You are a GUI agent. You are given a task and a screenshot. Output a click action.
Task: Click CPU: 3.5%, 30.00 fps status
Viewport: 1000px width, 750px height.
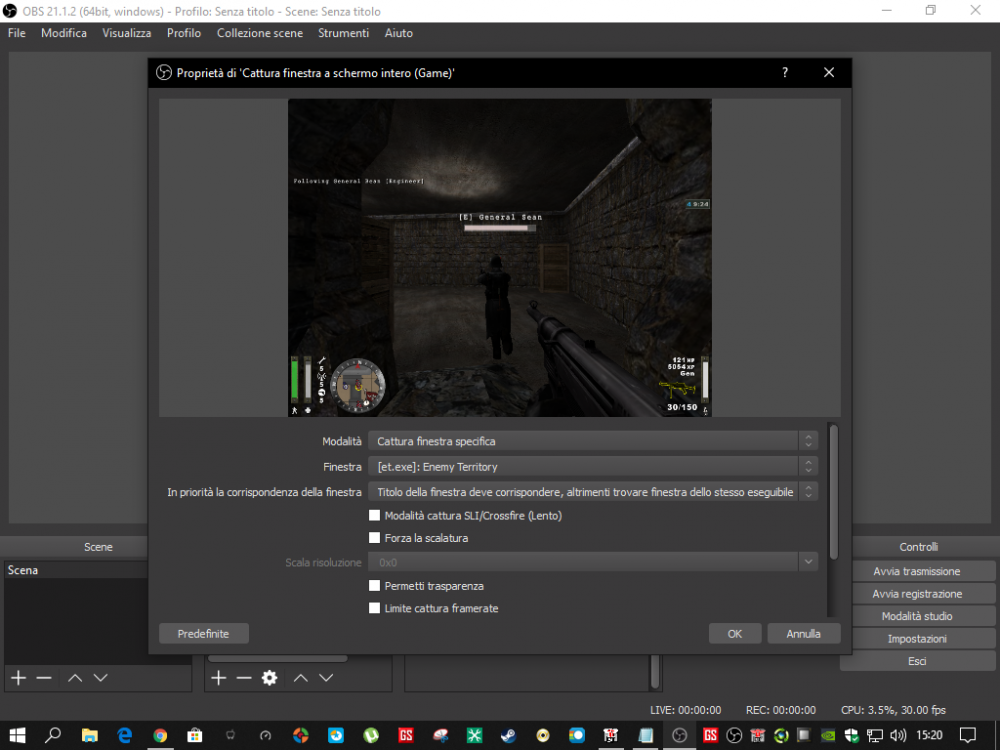pos(893,710)
